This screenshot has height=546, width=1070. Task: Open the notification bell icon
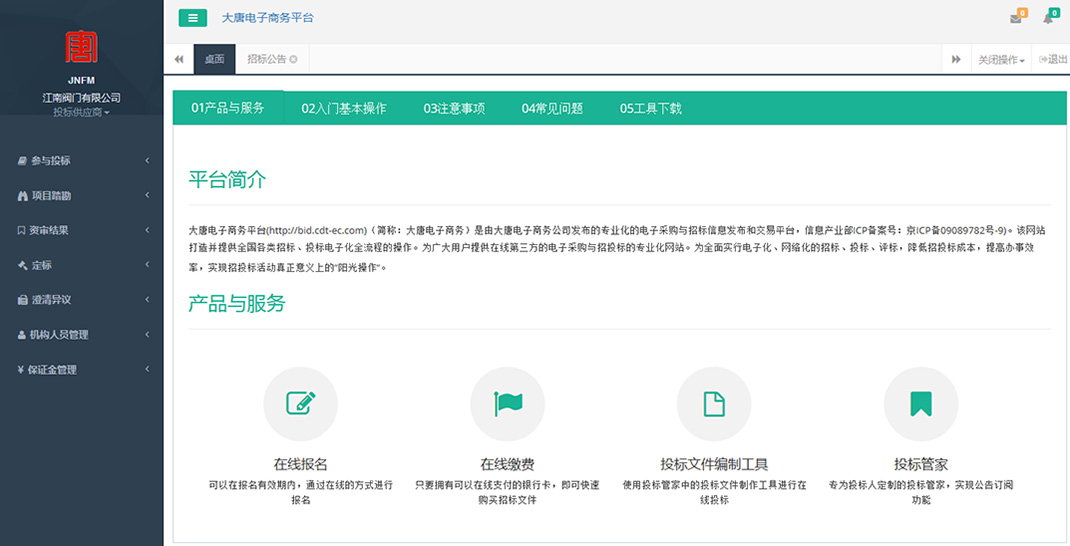1049,18
